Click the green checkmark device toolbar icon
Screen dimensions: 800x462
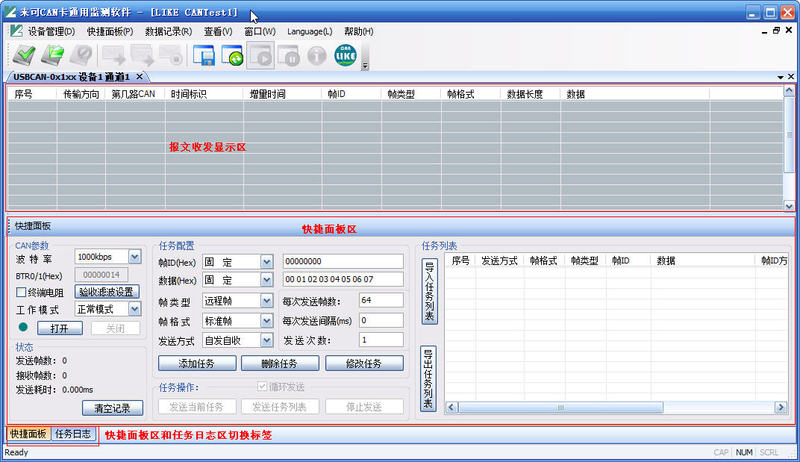[22, 56]
